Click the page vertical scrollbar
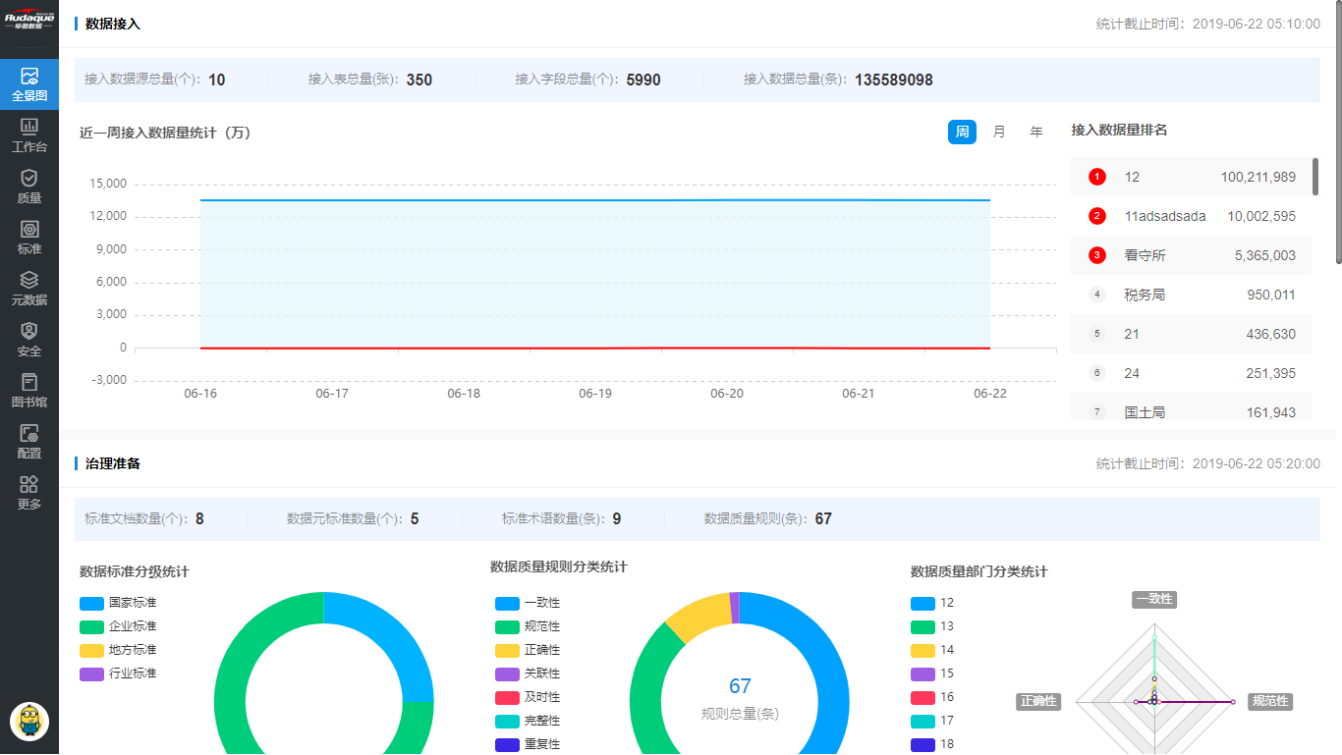The image size is (1342, 755). click(x=1338, y=132)
